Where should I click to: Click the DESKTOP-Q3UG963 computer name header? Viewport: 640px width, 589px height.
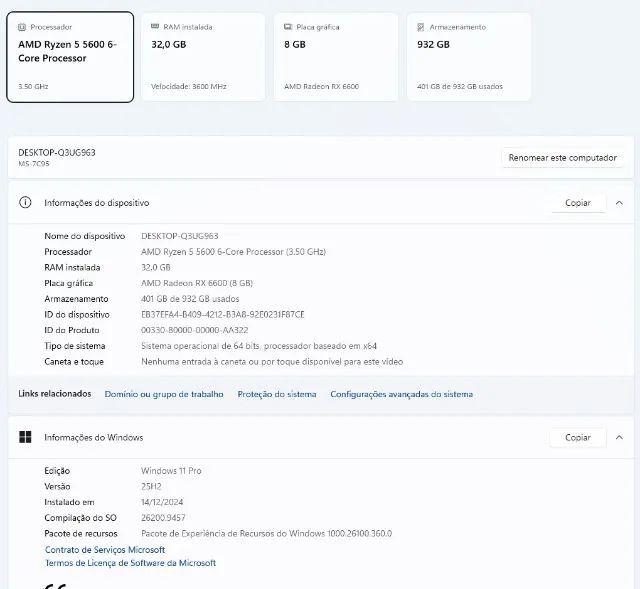click(x=57, y=153)
